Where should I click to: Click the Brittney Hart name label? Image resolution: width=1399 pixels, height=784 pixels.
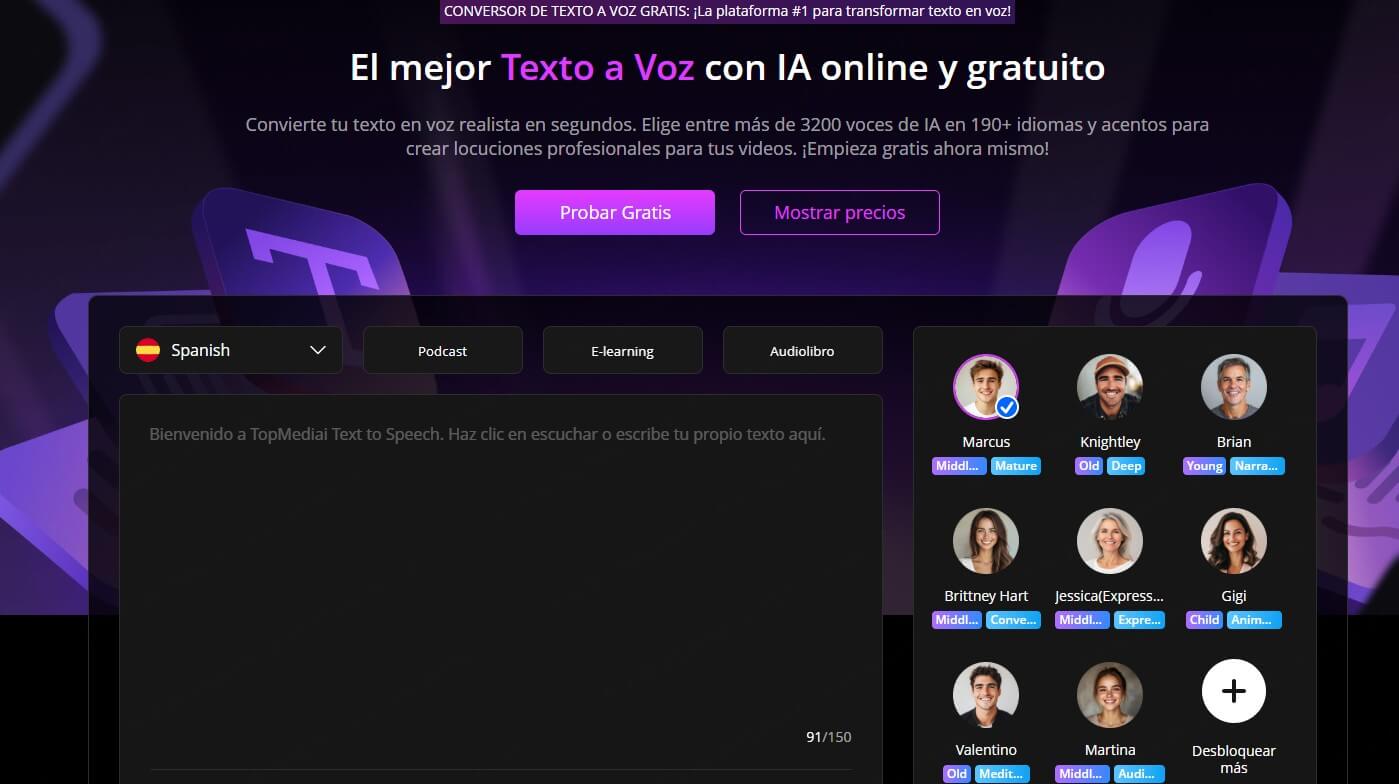click(986, 596)
